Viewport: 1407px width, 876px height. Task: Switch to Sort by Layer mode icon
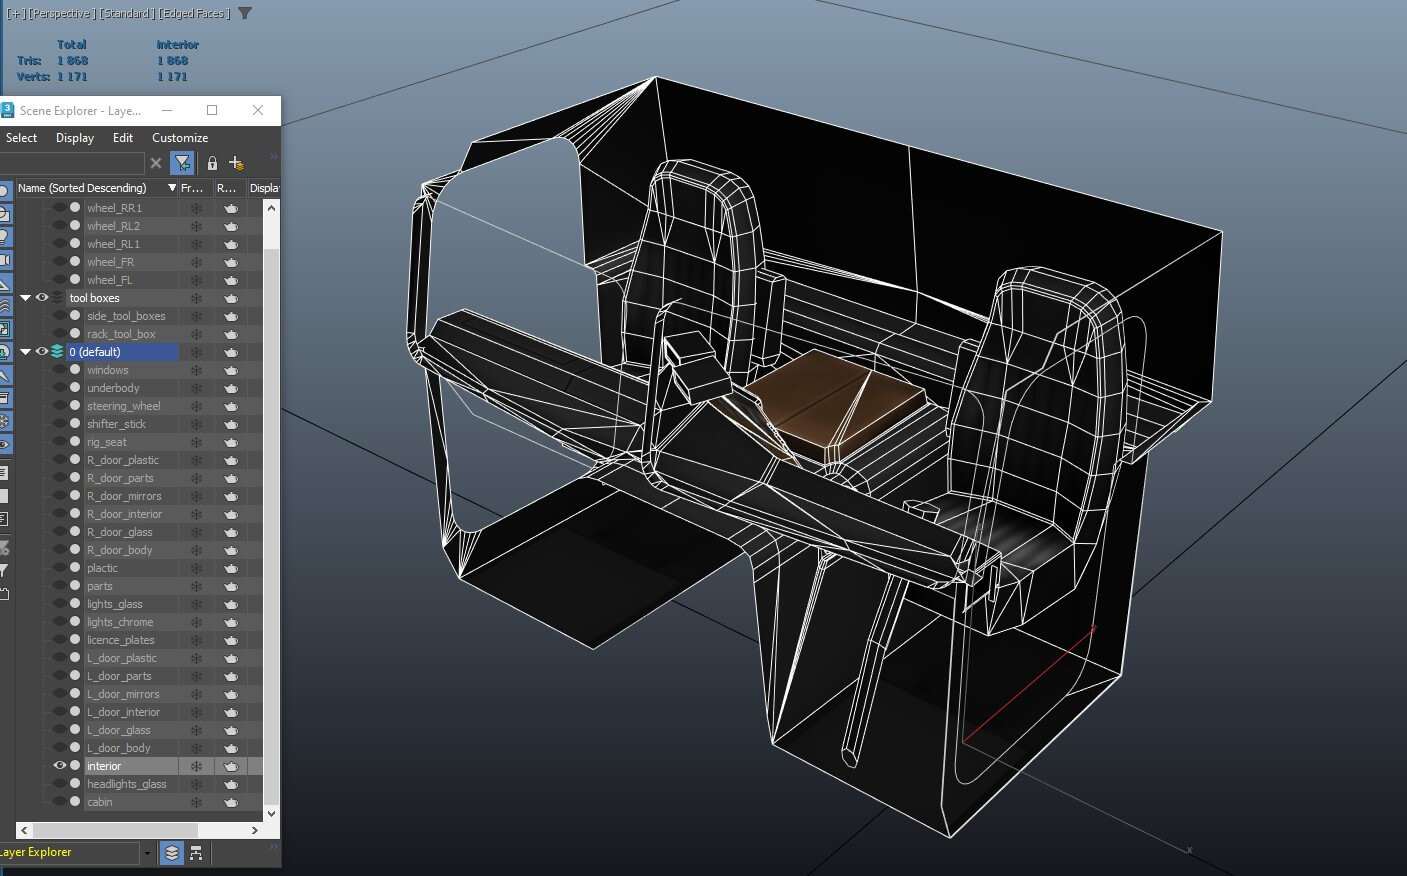coord(172,853)
